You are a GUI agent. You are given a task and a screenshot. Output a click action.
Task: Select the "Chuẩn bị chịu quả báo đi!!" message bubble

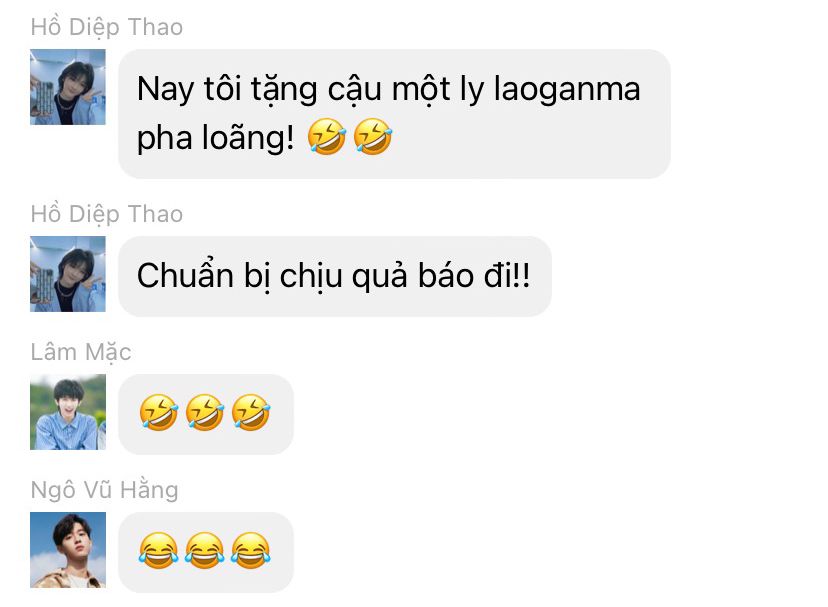click(x=335, y=276)
